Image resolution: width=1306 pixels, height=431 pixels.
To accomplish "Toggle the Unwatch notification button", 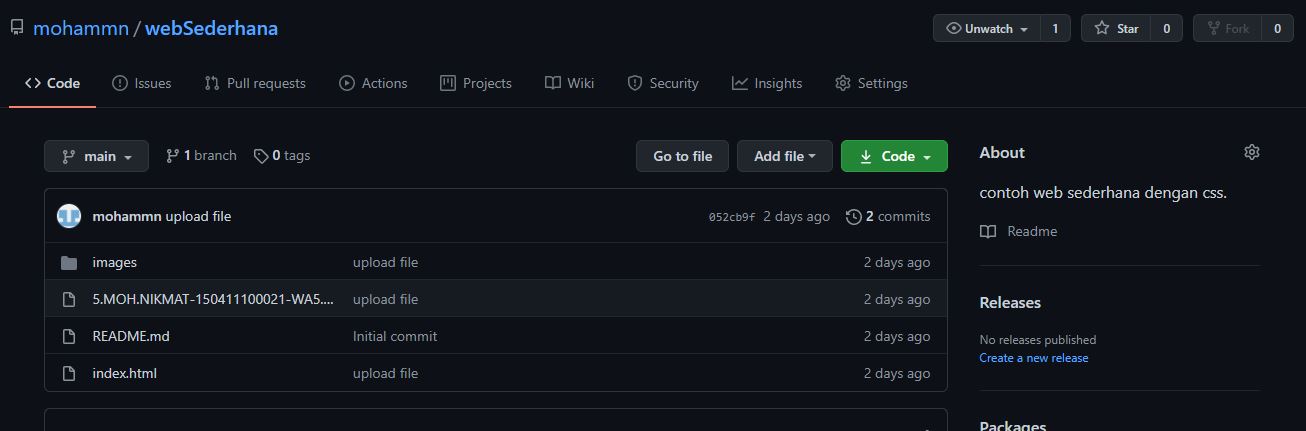I will pos(987,29).
